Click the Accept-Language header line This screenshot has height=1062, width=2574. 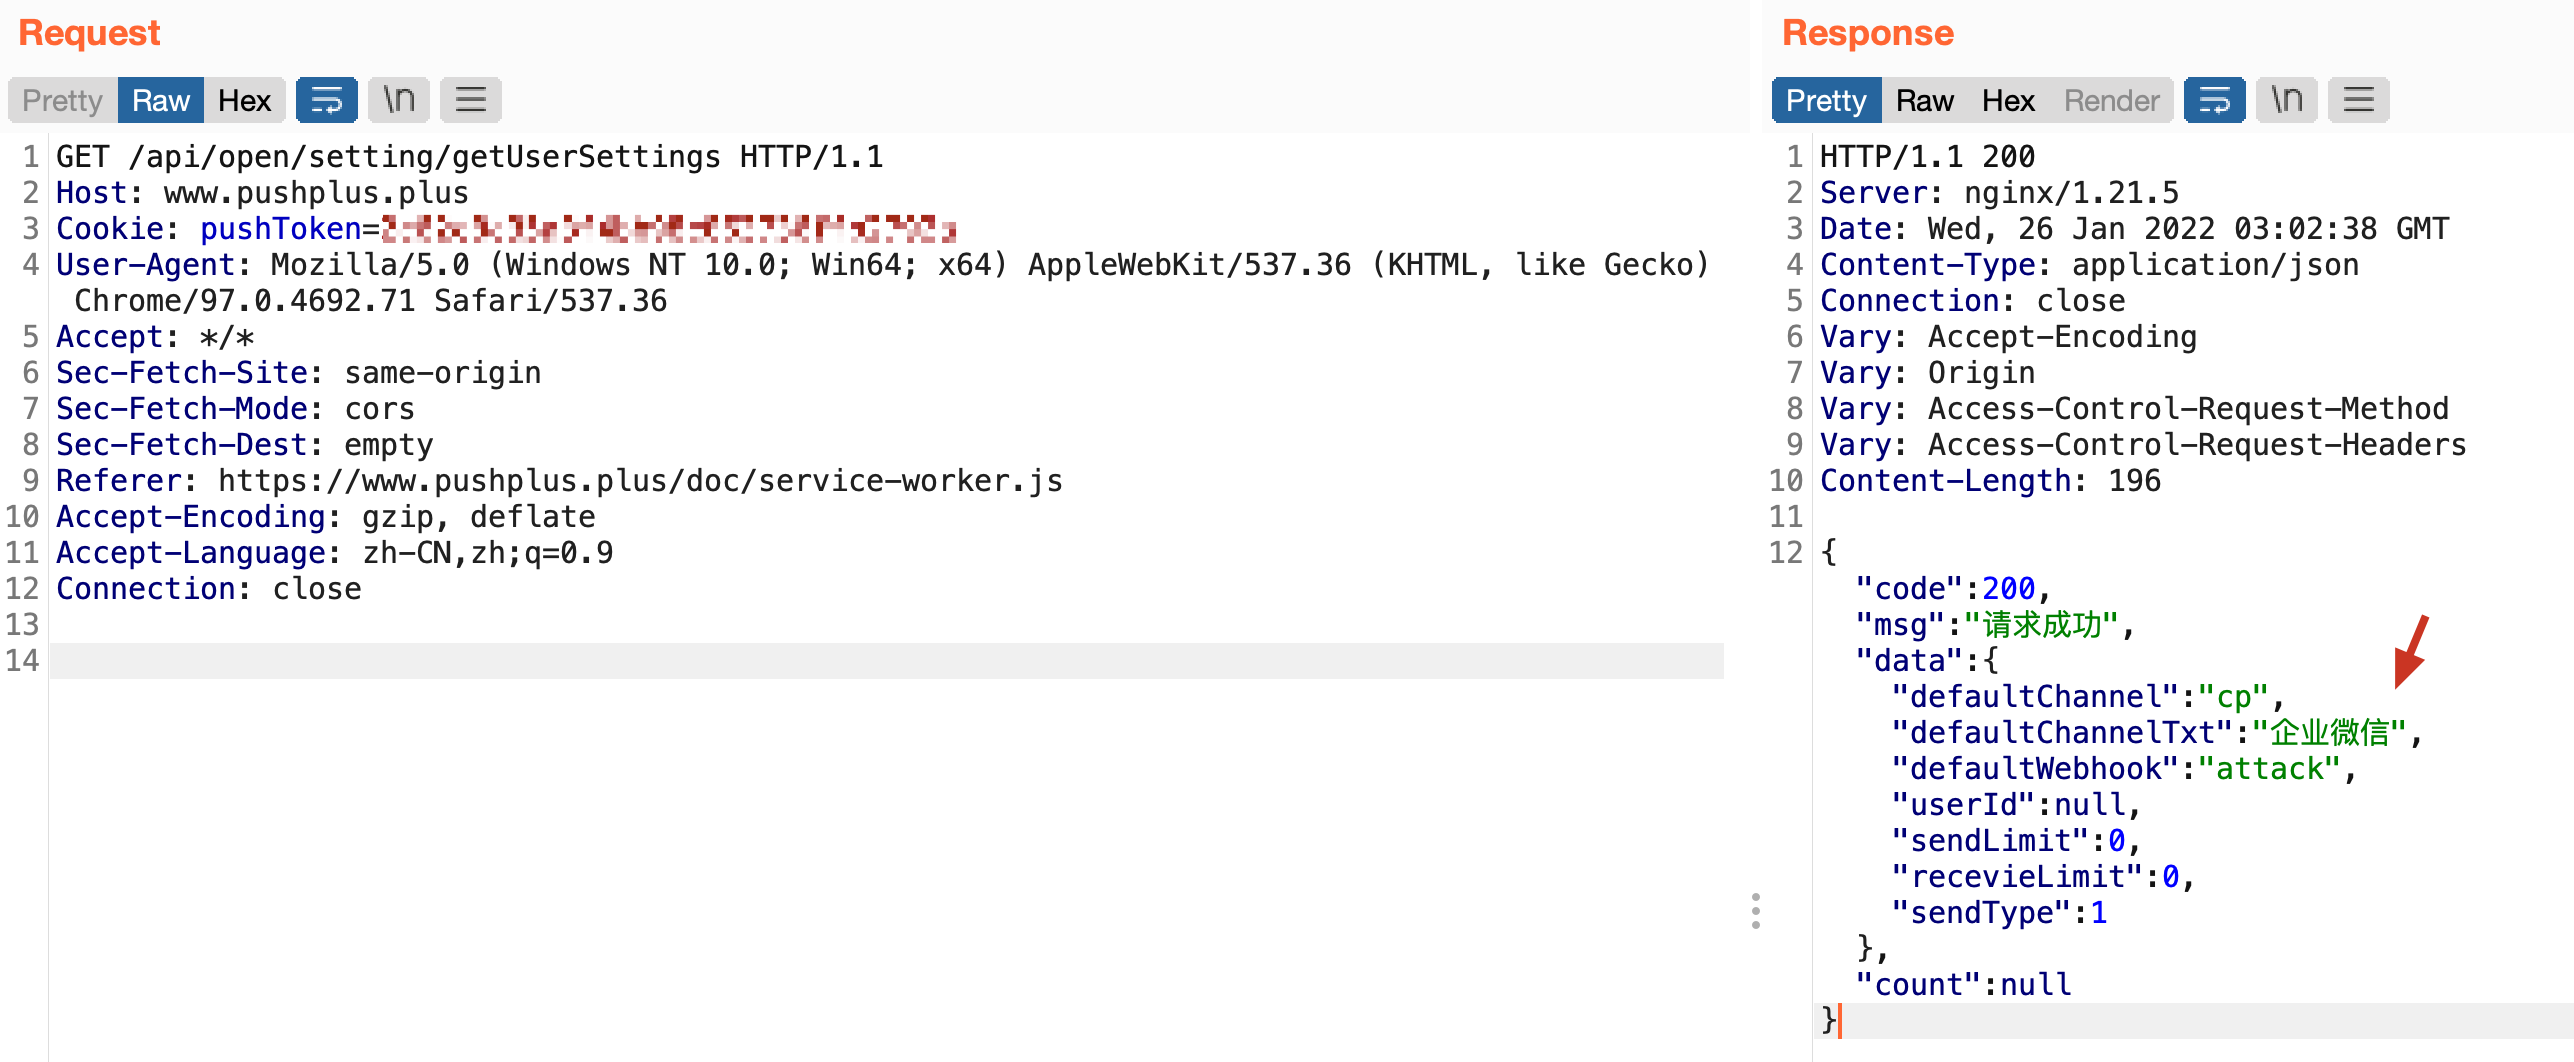[x=334, y=553]
